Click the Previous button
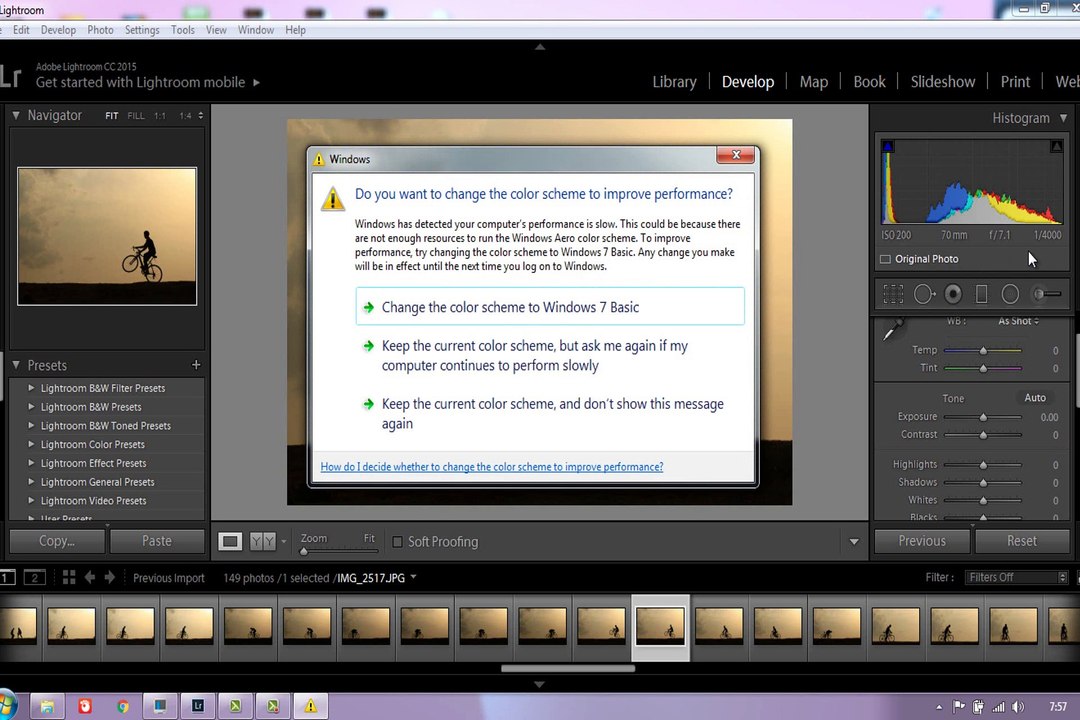The height and width of the screenshot is (720, 1080). click(x=922, y=541)
